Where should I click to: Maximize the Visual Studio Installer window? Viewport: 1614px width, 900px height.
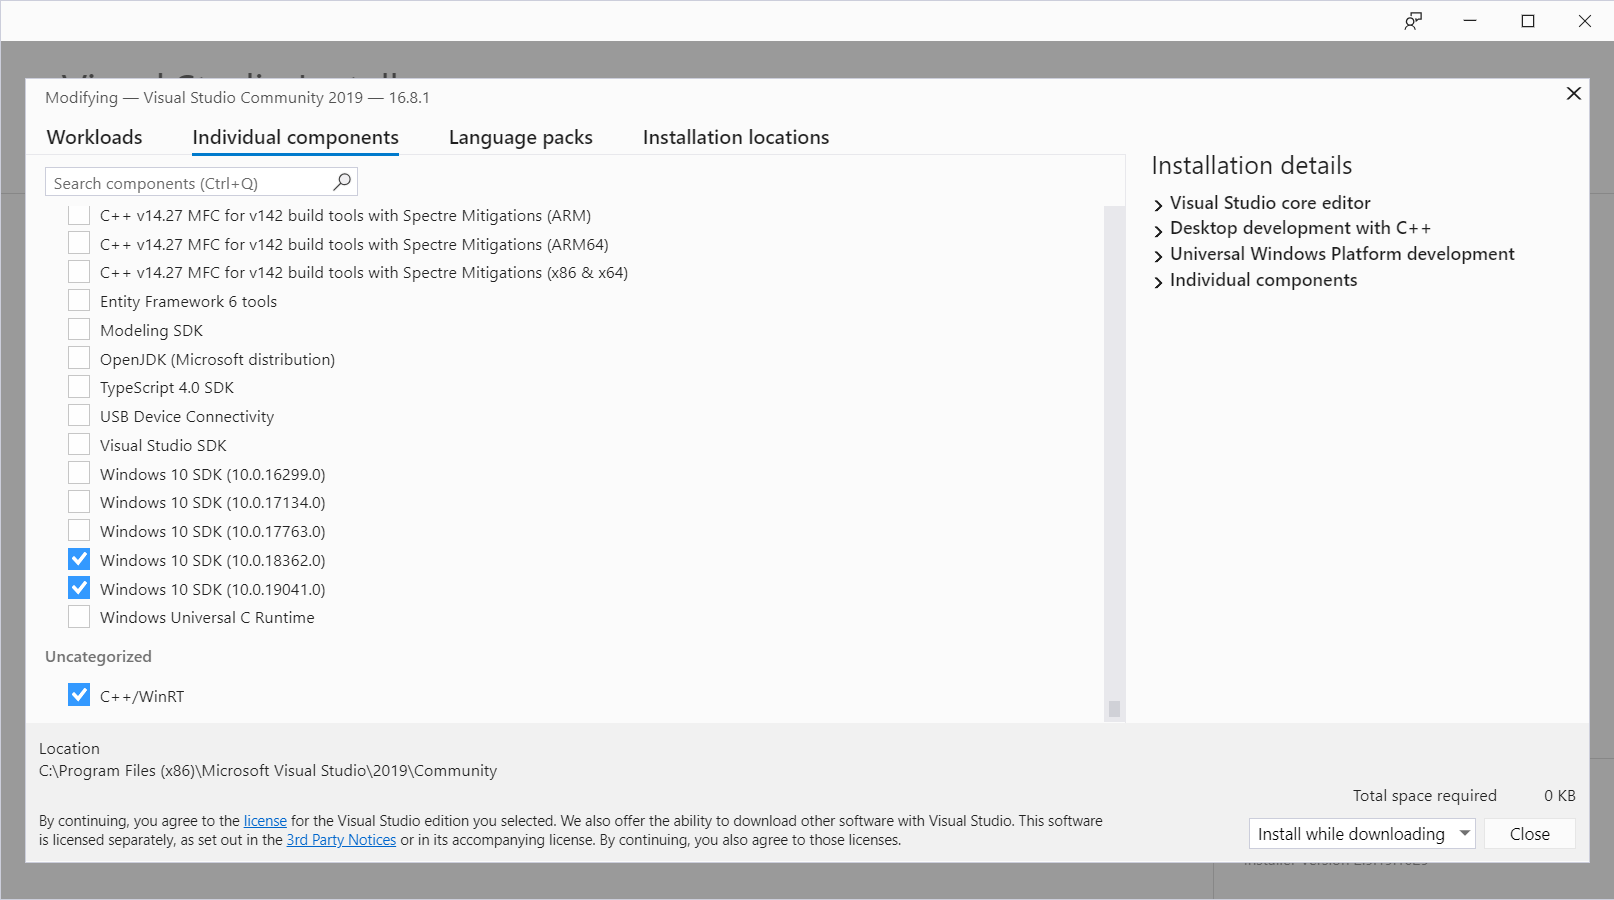pyautogui.click(x=1528, y=21)
